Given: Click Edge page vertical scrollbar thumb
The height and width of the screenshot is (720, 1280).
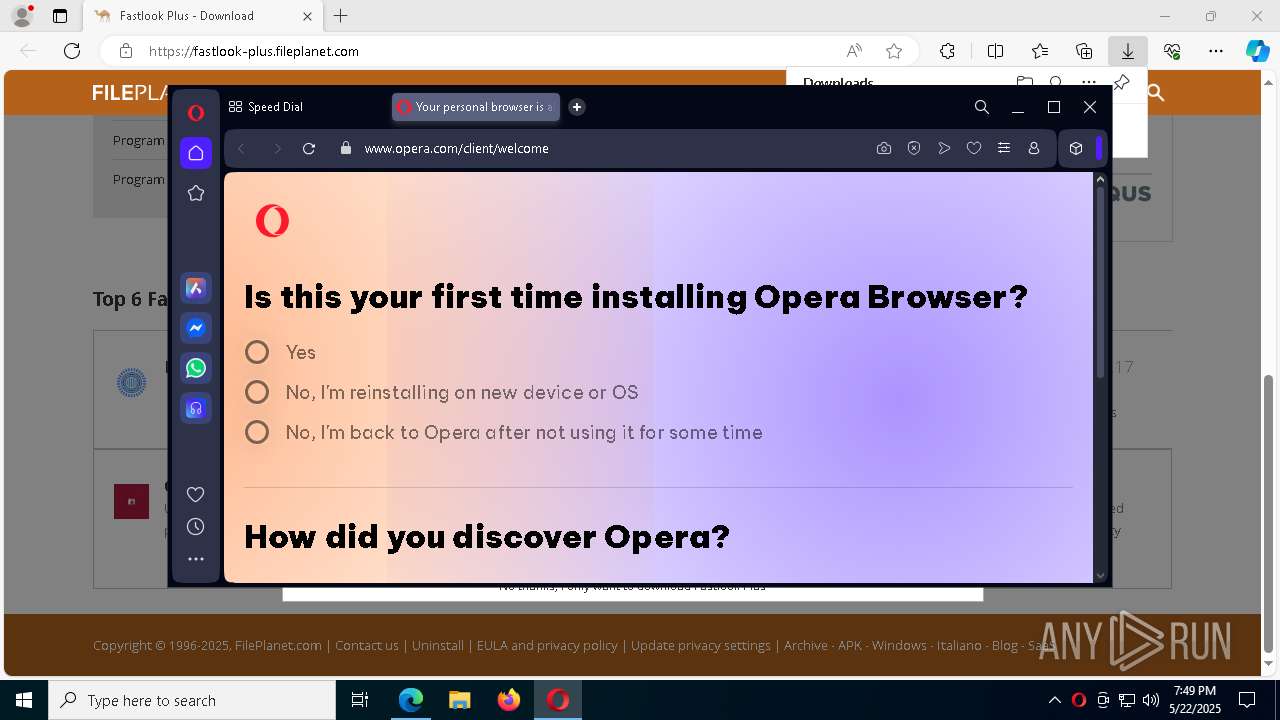Looking at the screenshot, I should coord(1269,513).
